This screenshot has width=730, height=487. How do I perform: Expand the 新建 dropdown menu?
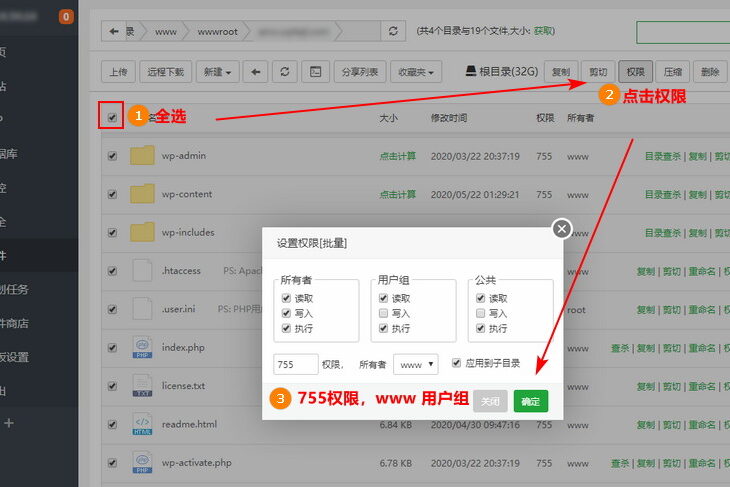pos(218,72)
